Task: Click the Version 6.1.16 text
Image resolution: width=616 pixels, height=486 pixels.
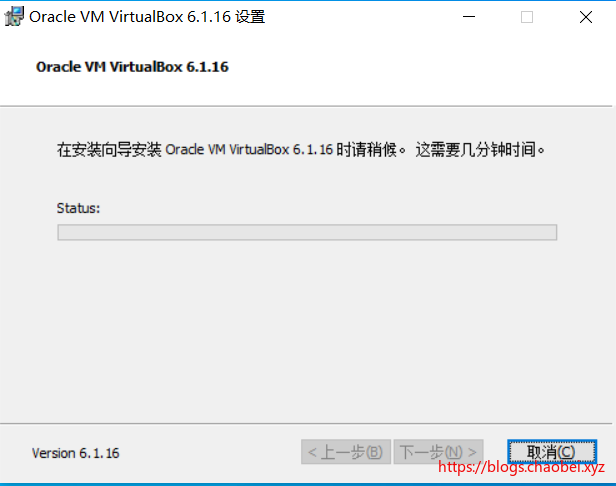Action: coord(75,453)
